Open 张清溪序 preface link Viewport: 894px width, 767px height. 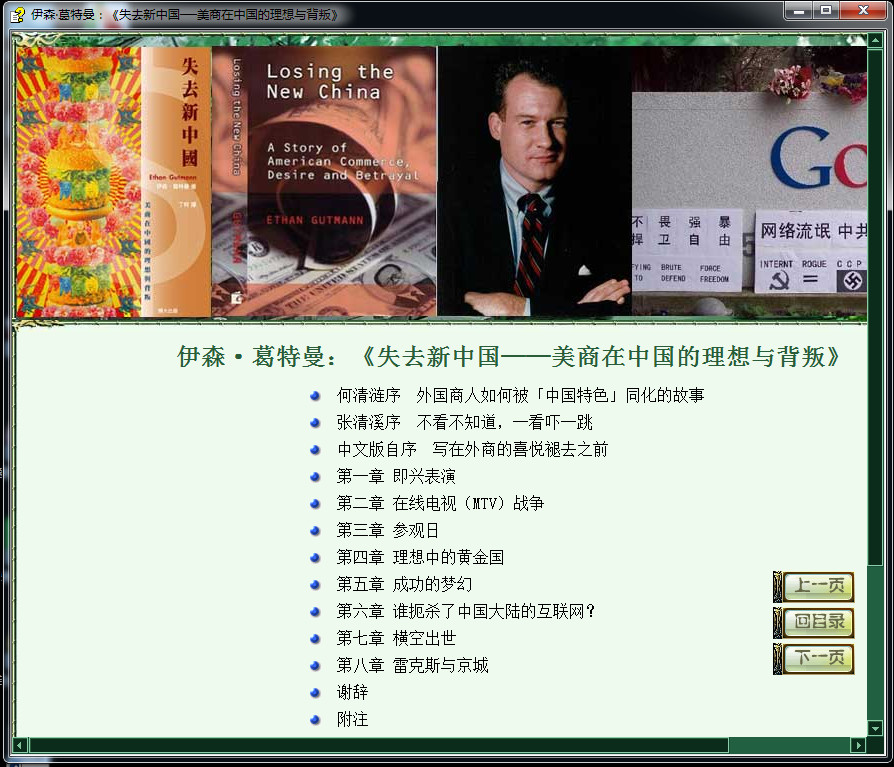465,422
